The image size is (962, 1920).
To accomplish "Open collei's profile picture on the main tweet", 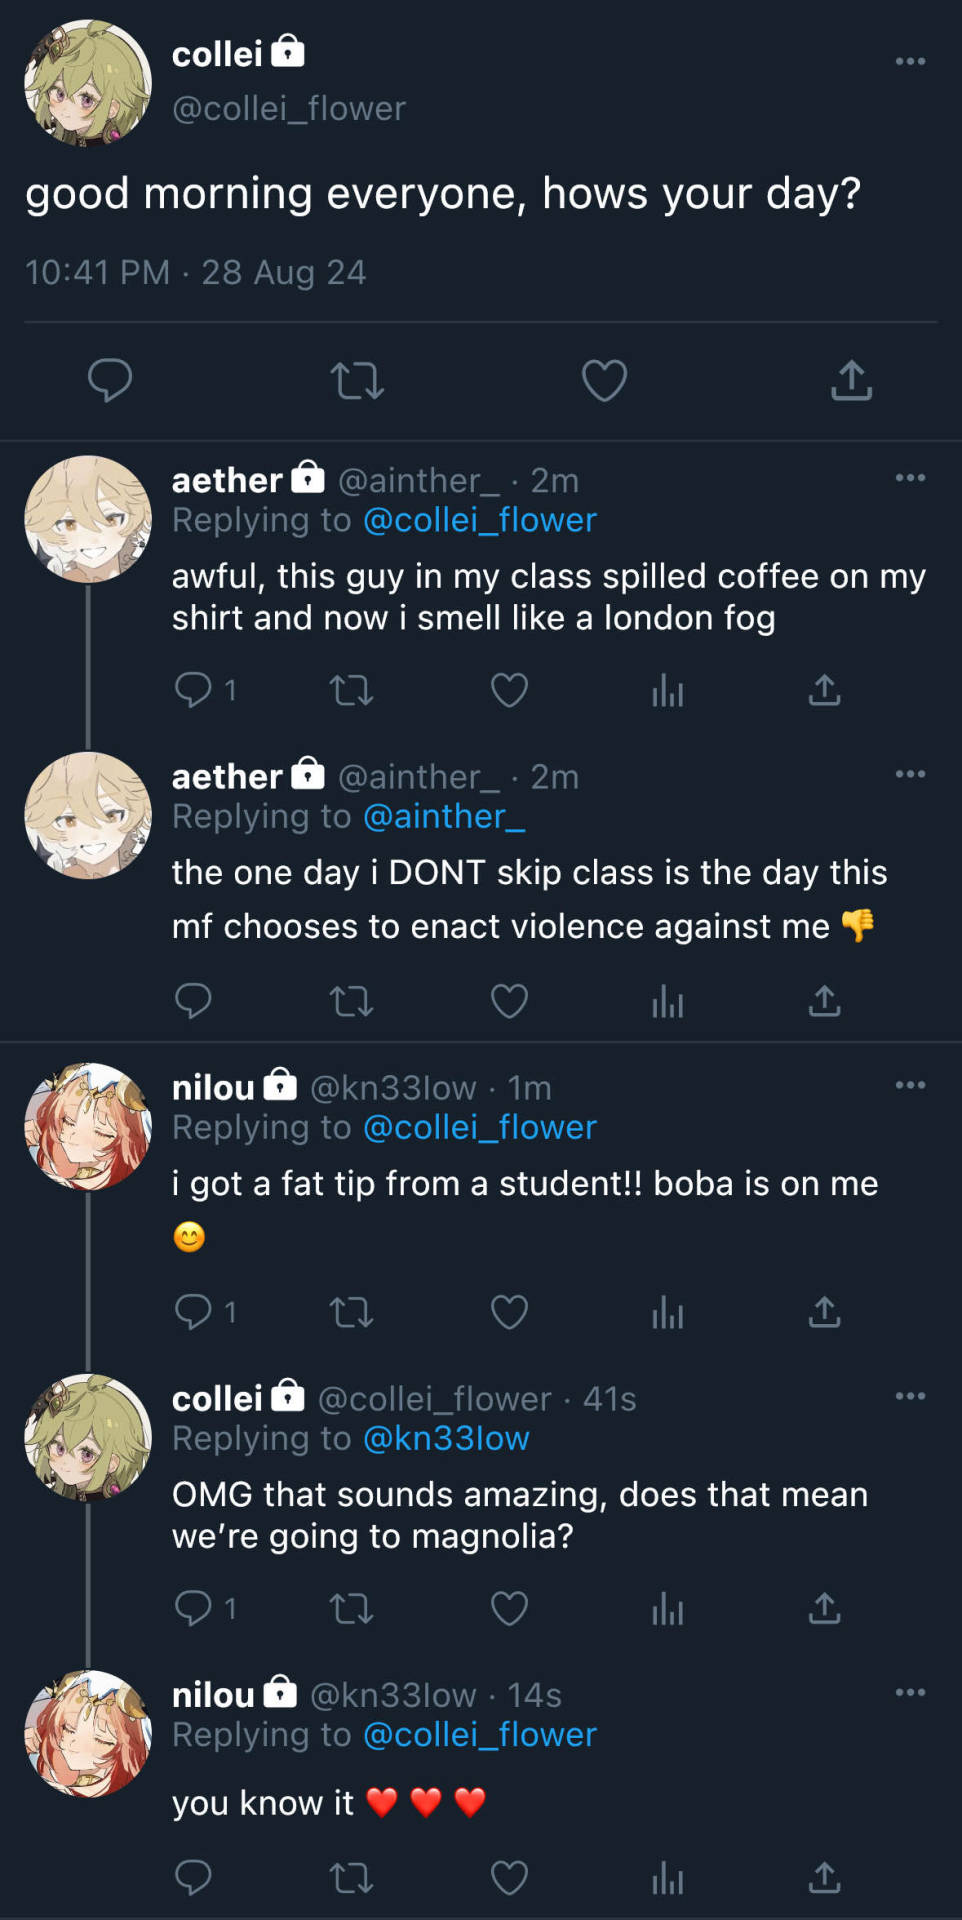I will coord(88,84).
